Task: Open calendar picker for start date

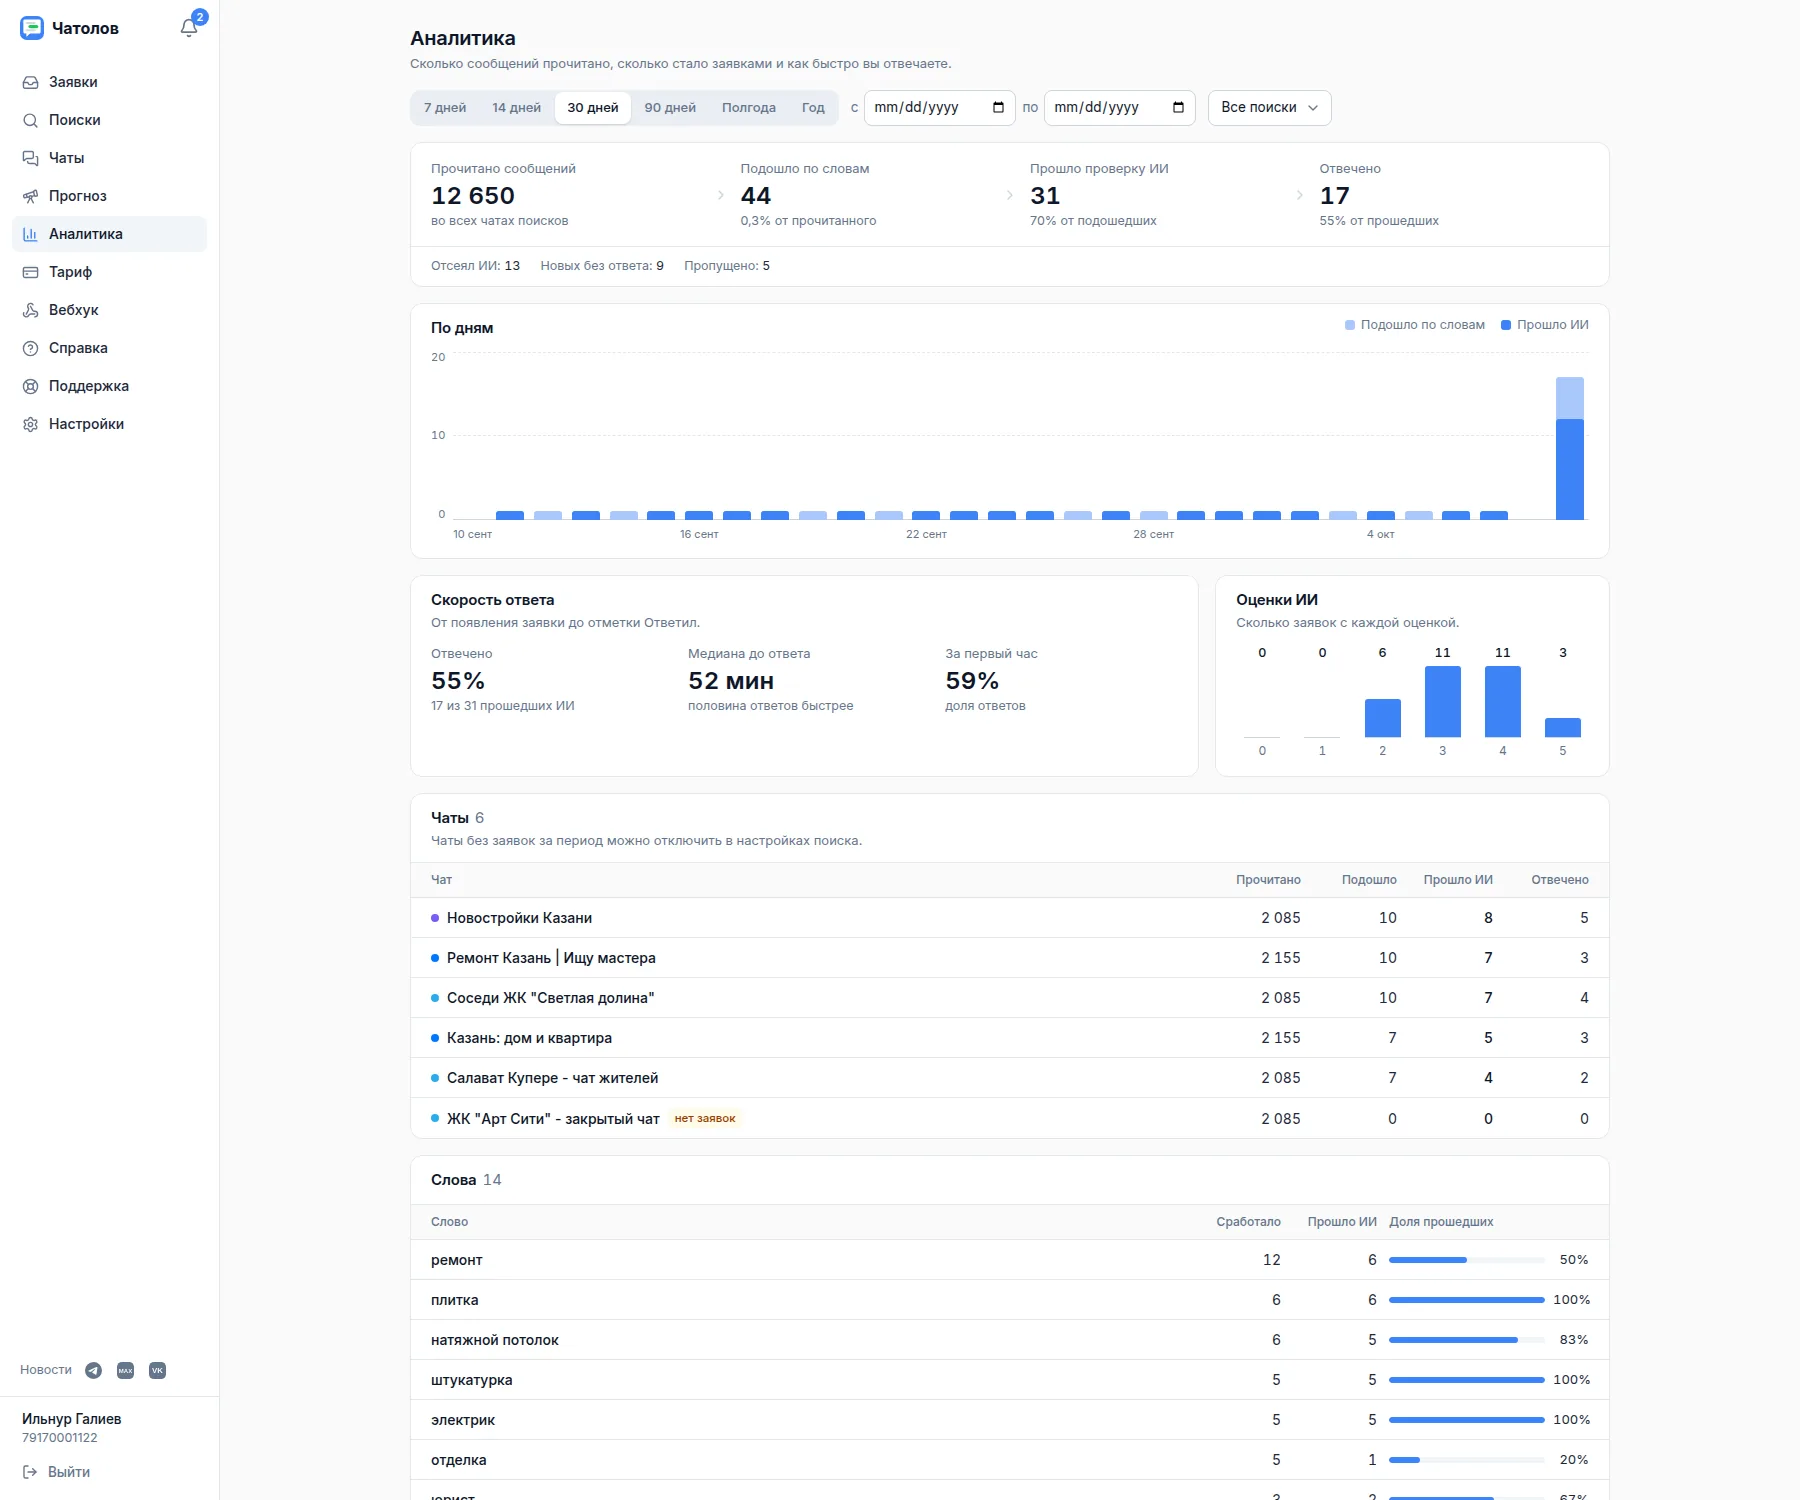Action: (998, 107)
